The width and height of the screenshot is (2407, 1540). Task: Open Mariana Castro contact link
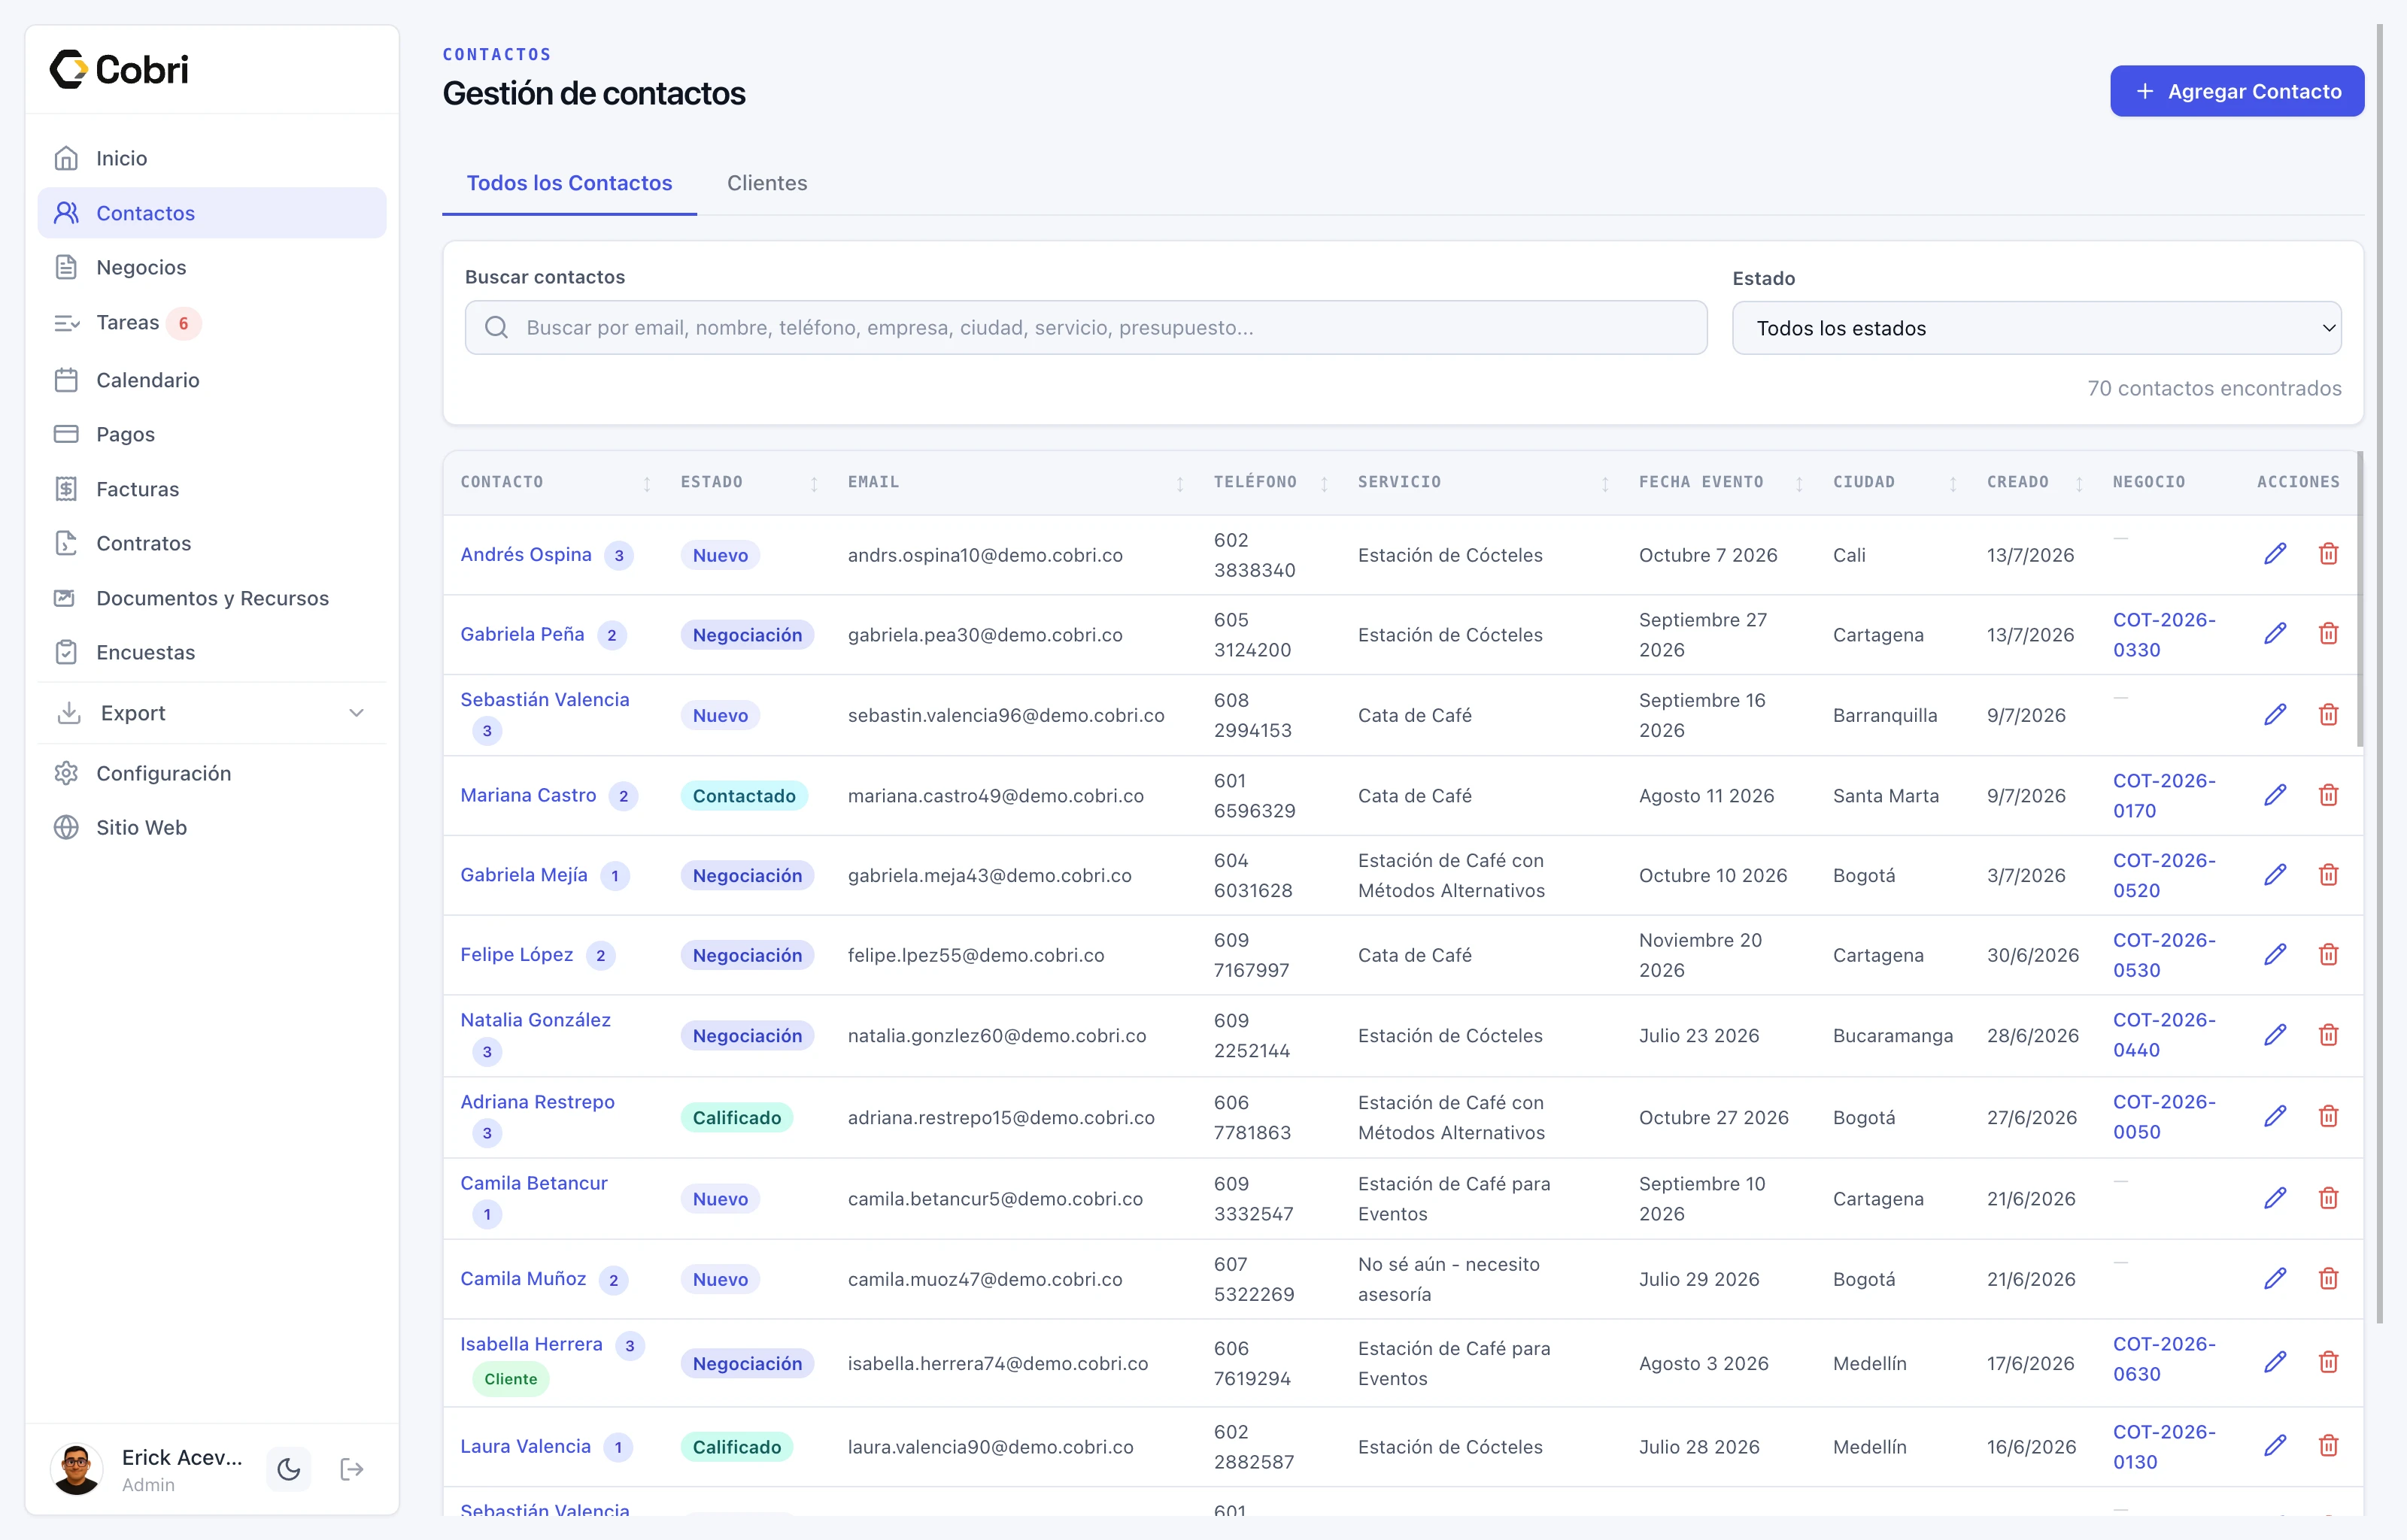click(528, 795)
